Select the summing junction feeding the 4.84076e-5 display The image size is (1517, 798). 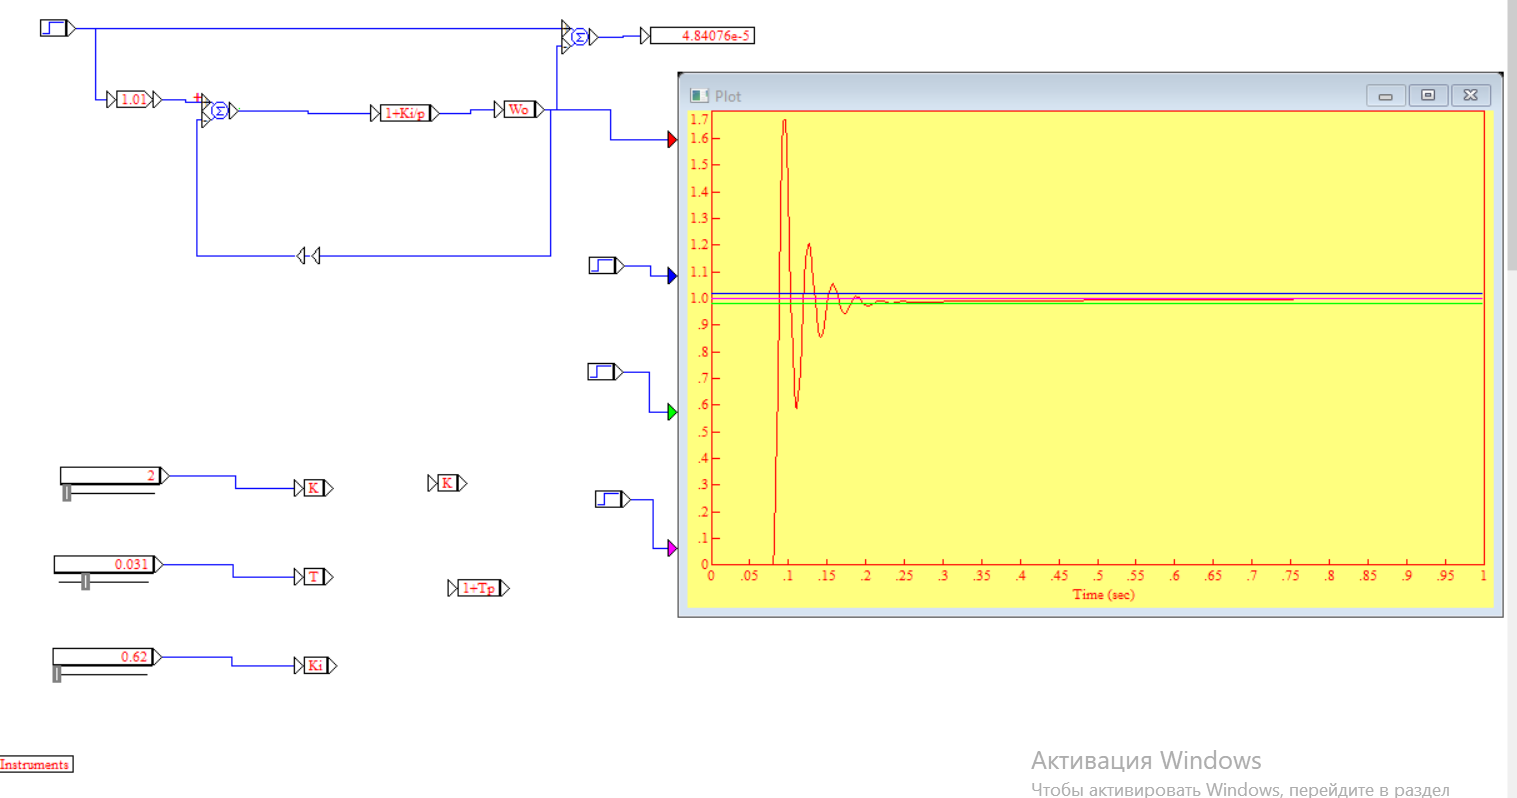click(x=579, y=37)
